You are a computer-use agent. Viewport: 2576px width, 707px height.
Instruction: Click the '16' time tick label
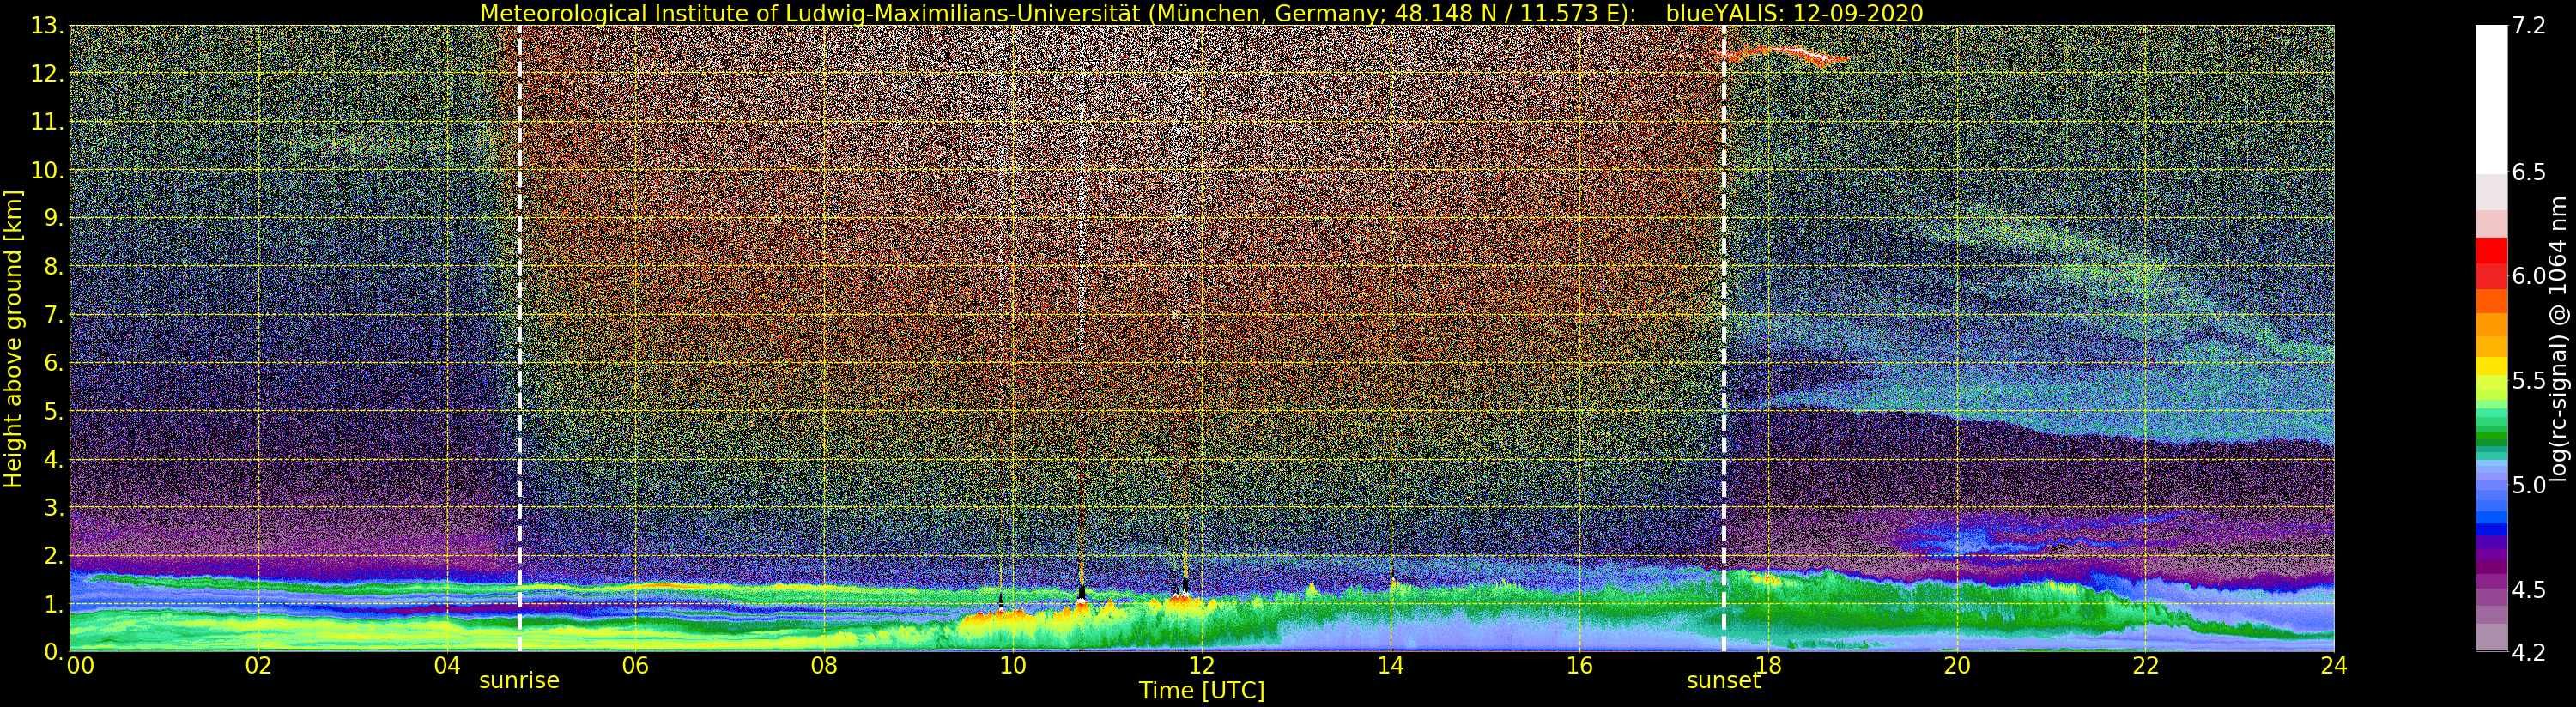[1579, 666]
